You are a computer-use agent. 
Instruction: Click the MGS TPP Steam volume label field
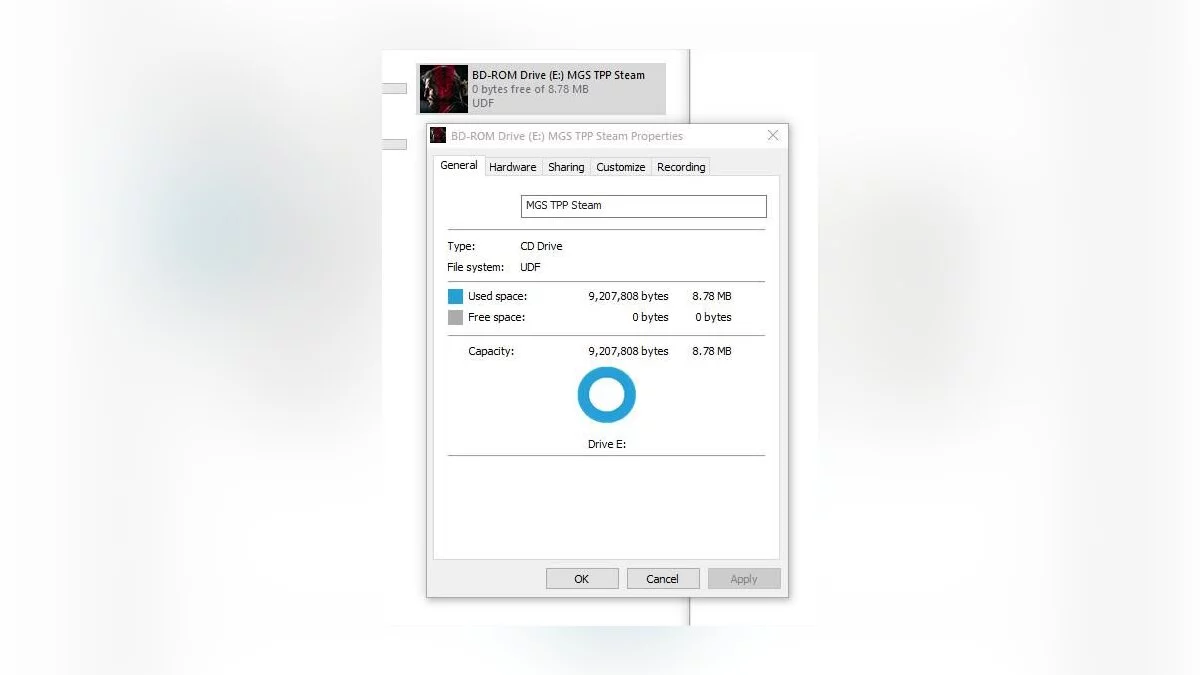[644, 206]
